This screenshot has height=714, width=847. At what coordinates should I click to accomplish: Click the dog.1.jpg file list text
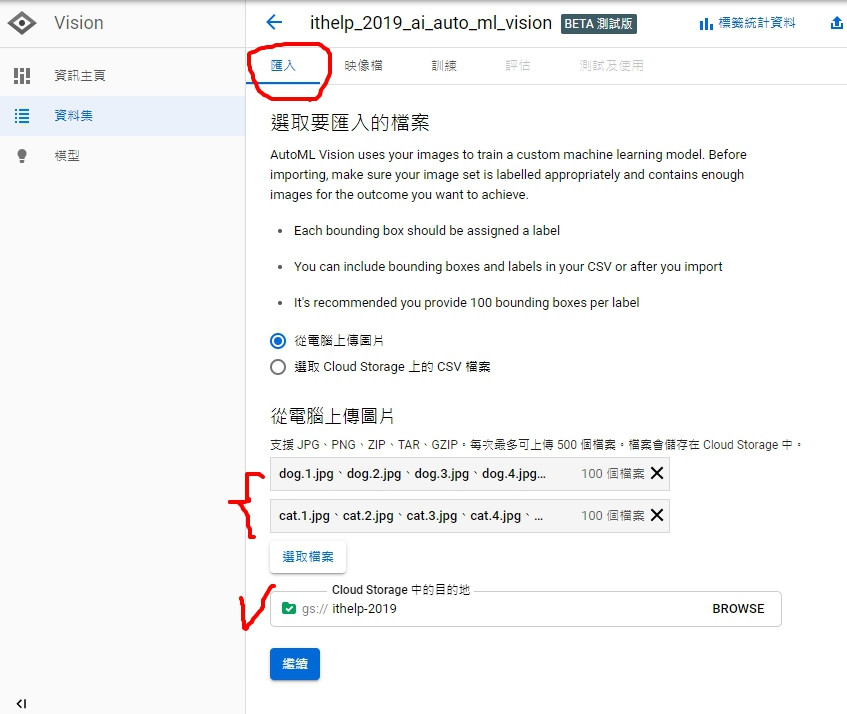pos(412,474)
